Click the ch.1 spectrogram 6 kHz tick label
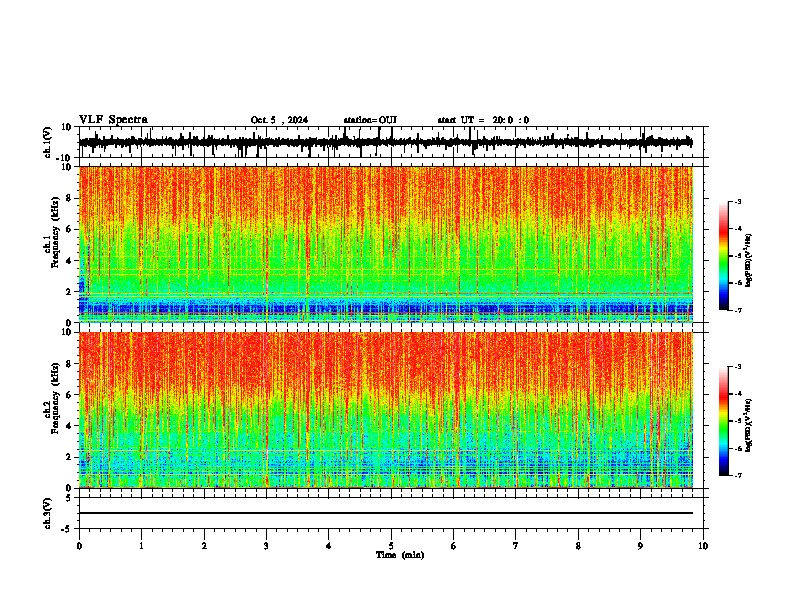Viewport: 792px width, 612px height. point(70,230)
